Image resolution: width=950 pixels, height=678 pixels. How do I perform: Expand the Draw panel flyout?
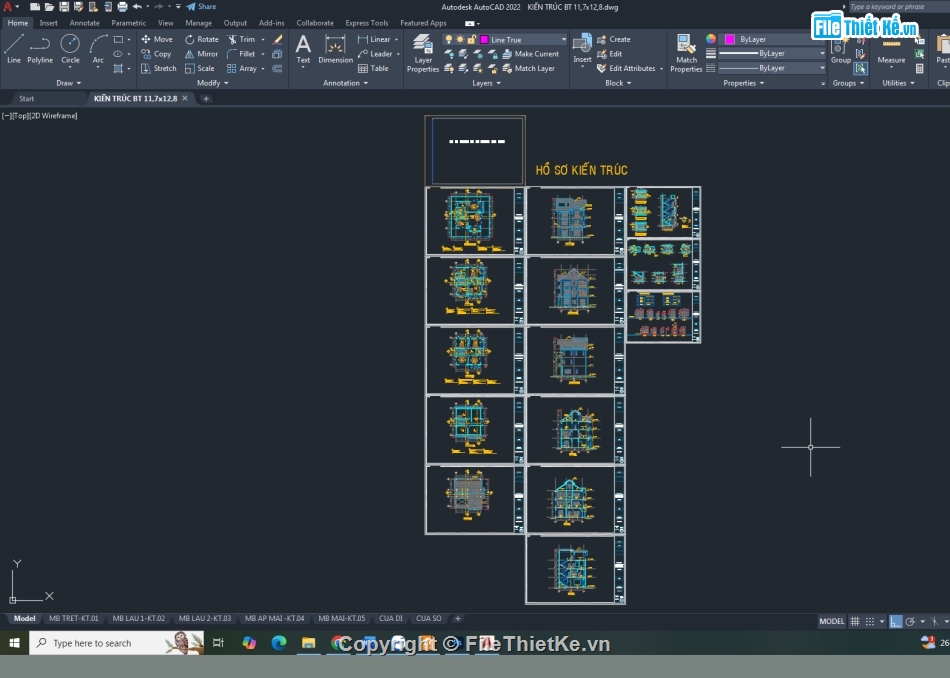70,83
